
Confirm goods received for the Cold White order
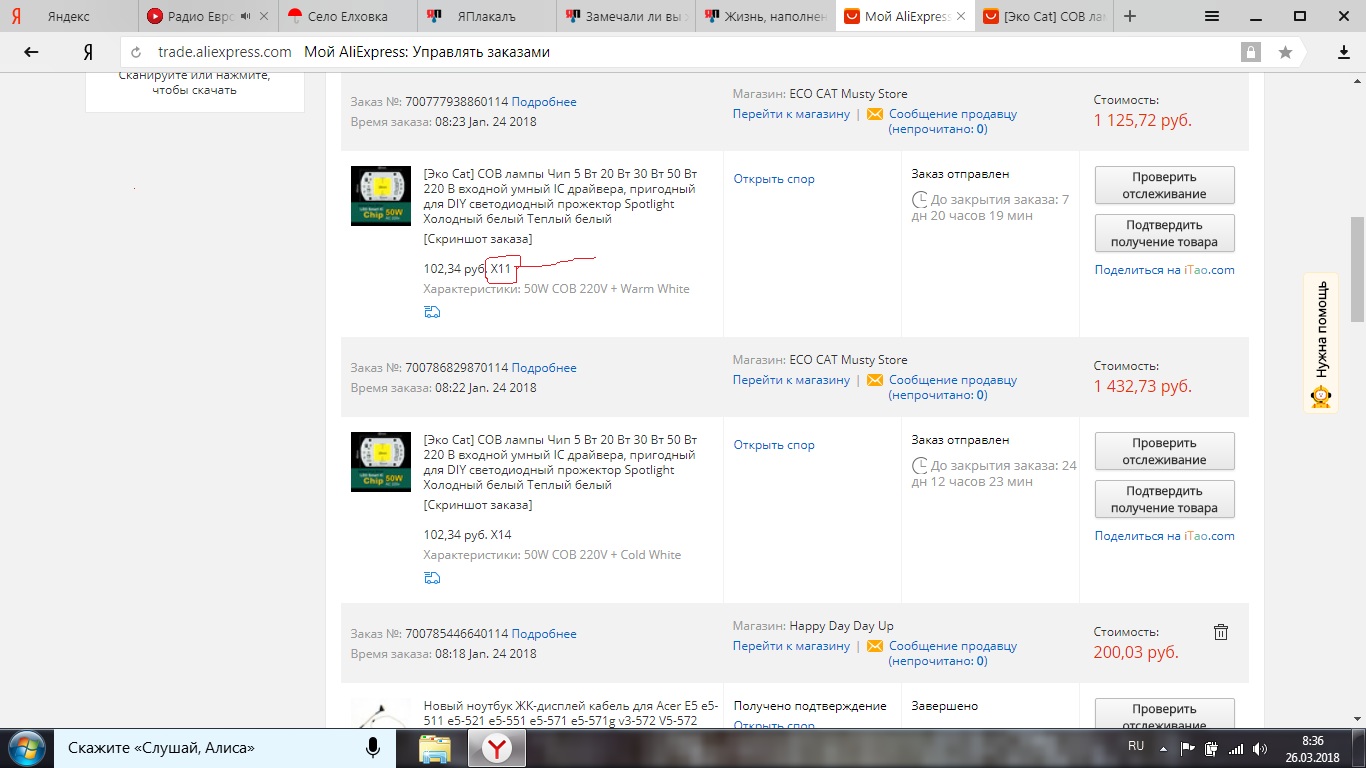click(1164, 499)
